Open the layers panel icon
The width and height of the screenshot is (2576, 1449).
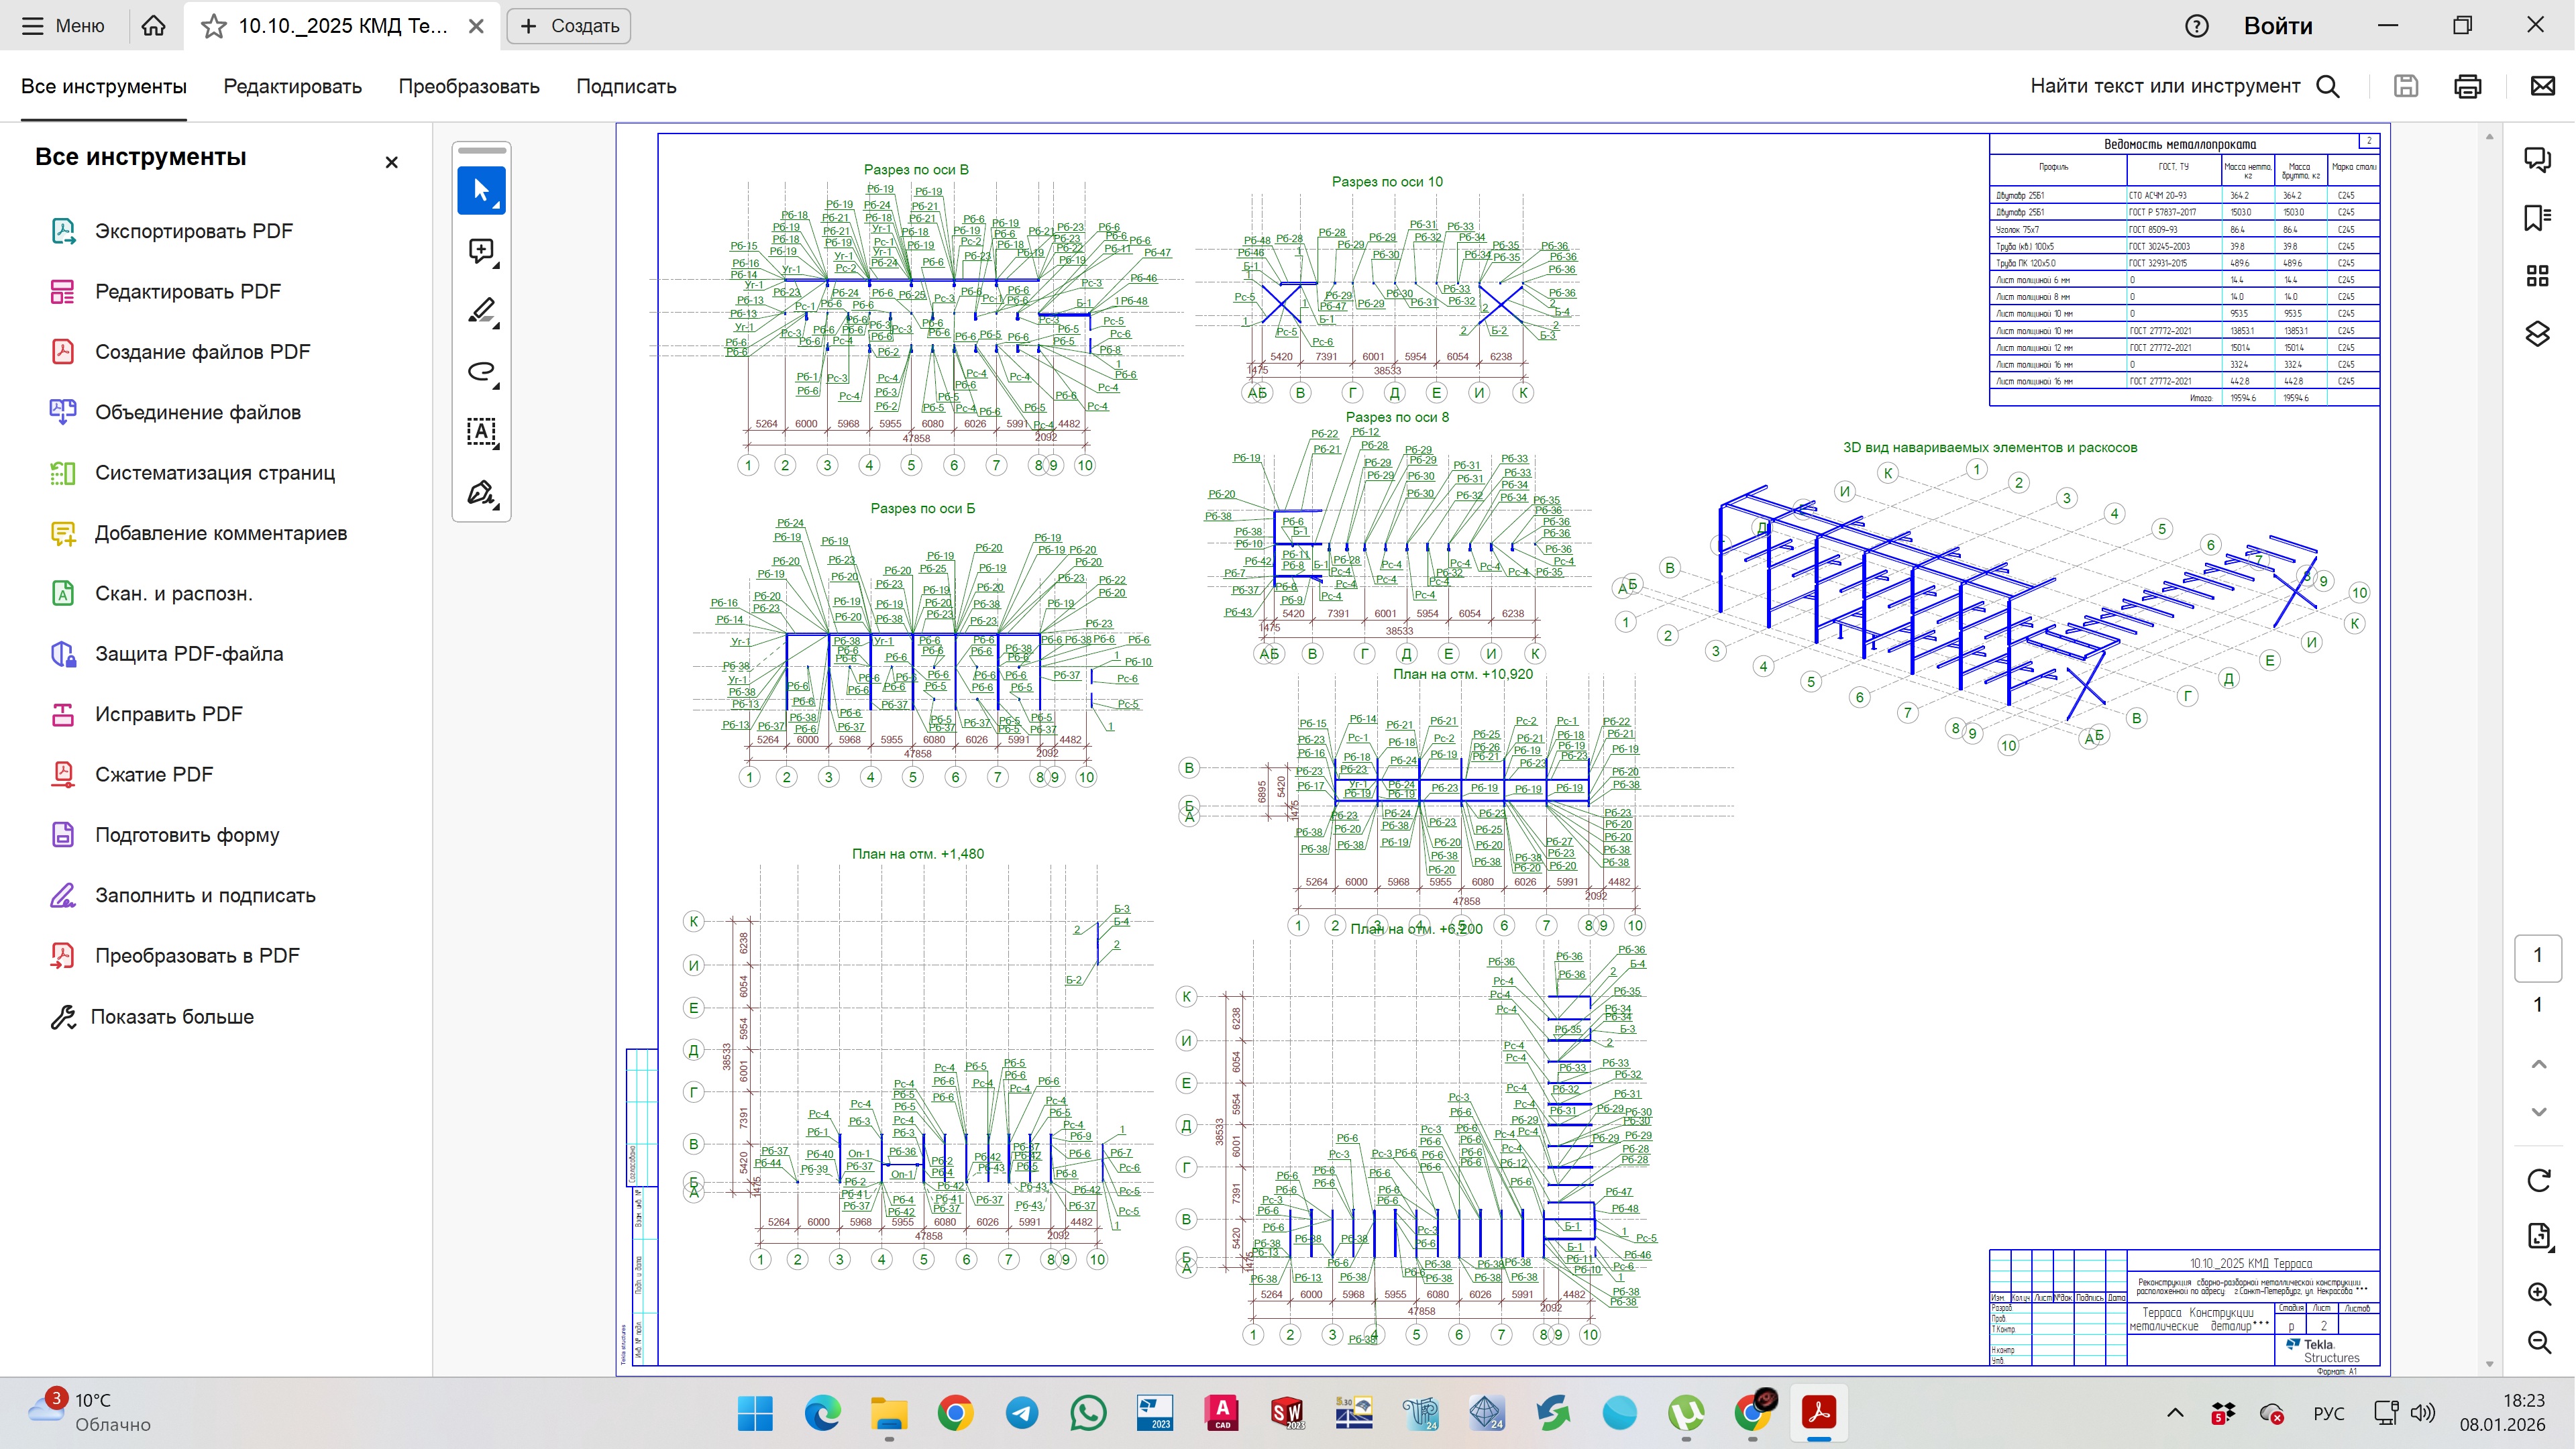click(2537, 334)
